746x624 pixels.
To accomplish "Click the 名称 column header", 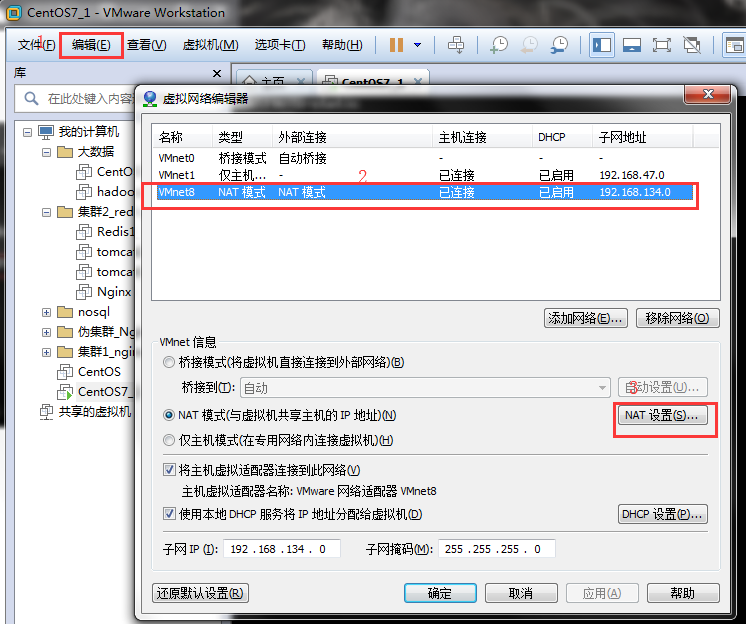I will tap(182, 137).
